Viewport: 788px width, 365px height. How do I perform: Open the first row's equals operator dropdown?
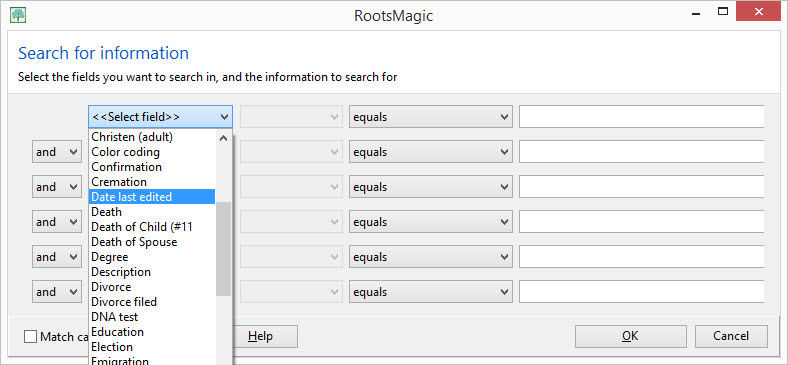[x=431, y=117]
